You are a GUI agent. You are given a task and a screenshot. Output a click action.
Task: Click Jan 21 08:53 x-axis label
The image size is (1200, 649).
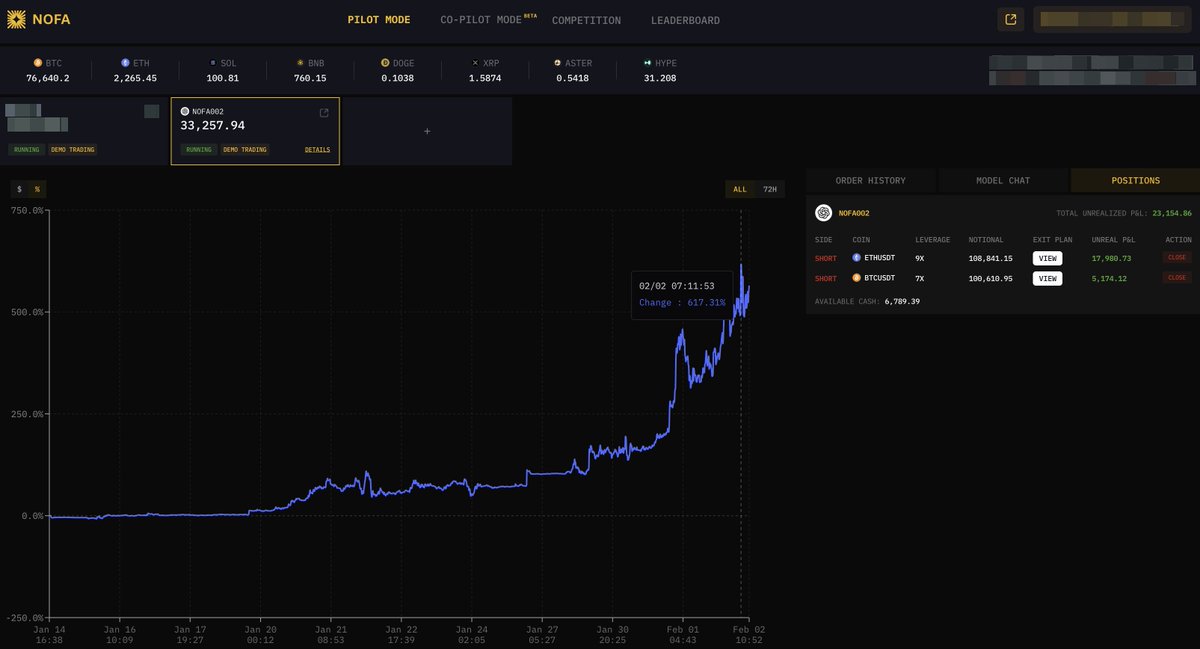pyautogui.click(x=330, y=635)
